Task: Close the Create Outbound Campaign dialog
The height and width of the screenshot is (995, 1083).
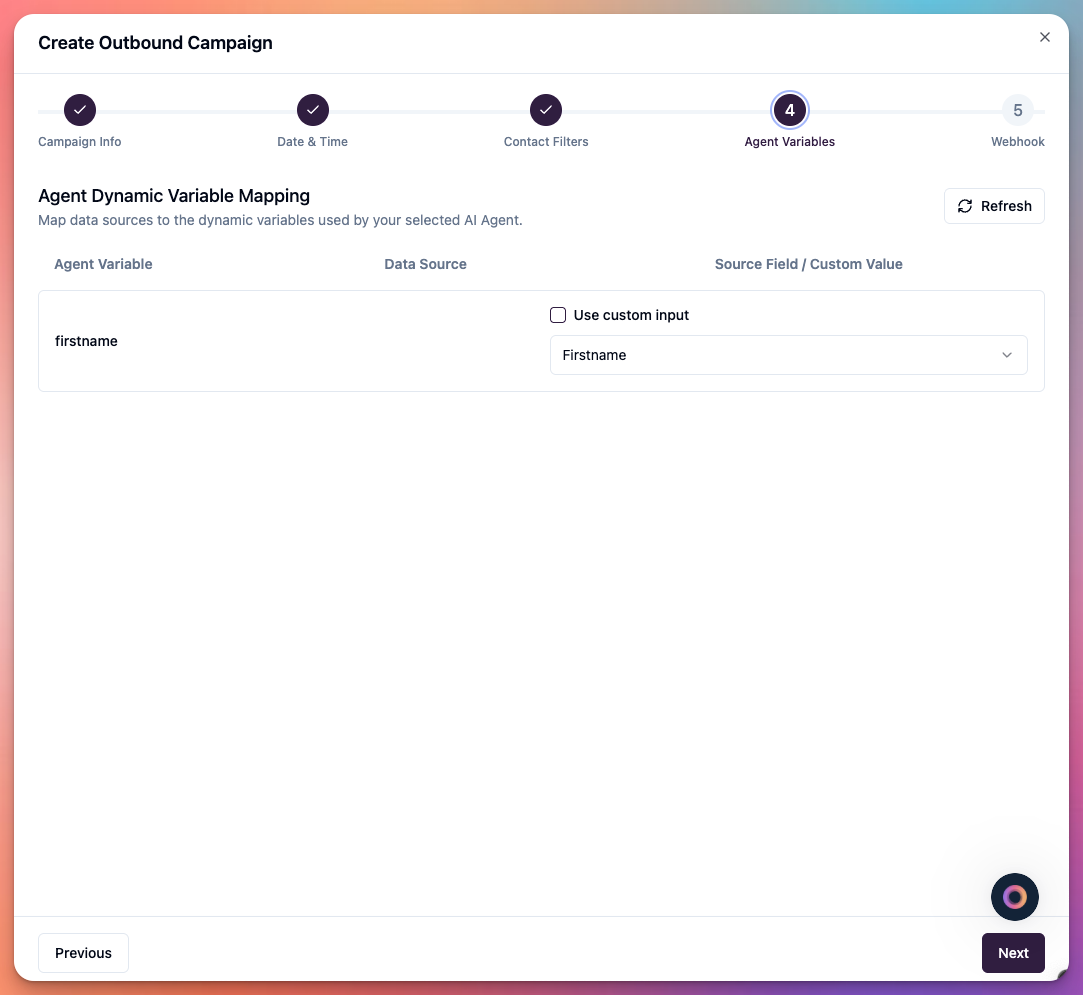Action: (1044, 37)
